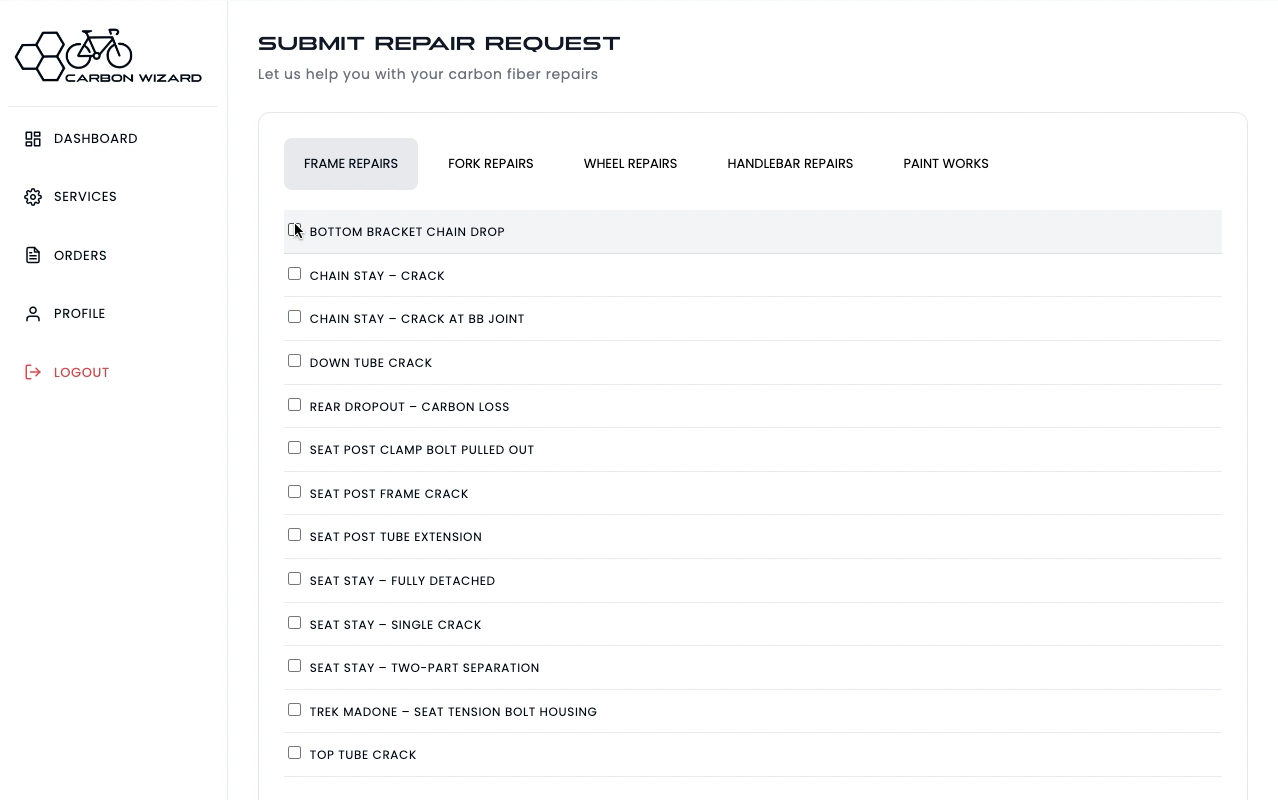This screenshot has width=1278, height=800.
Task: Check the Down Tube Crack box
Action: [294, 360]
